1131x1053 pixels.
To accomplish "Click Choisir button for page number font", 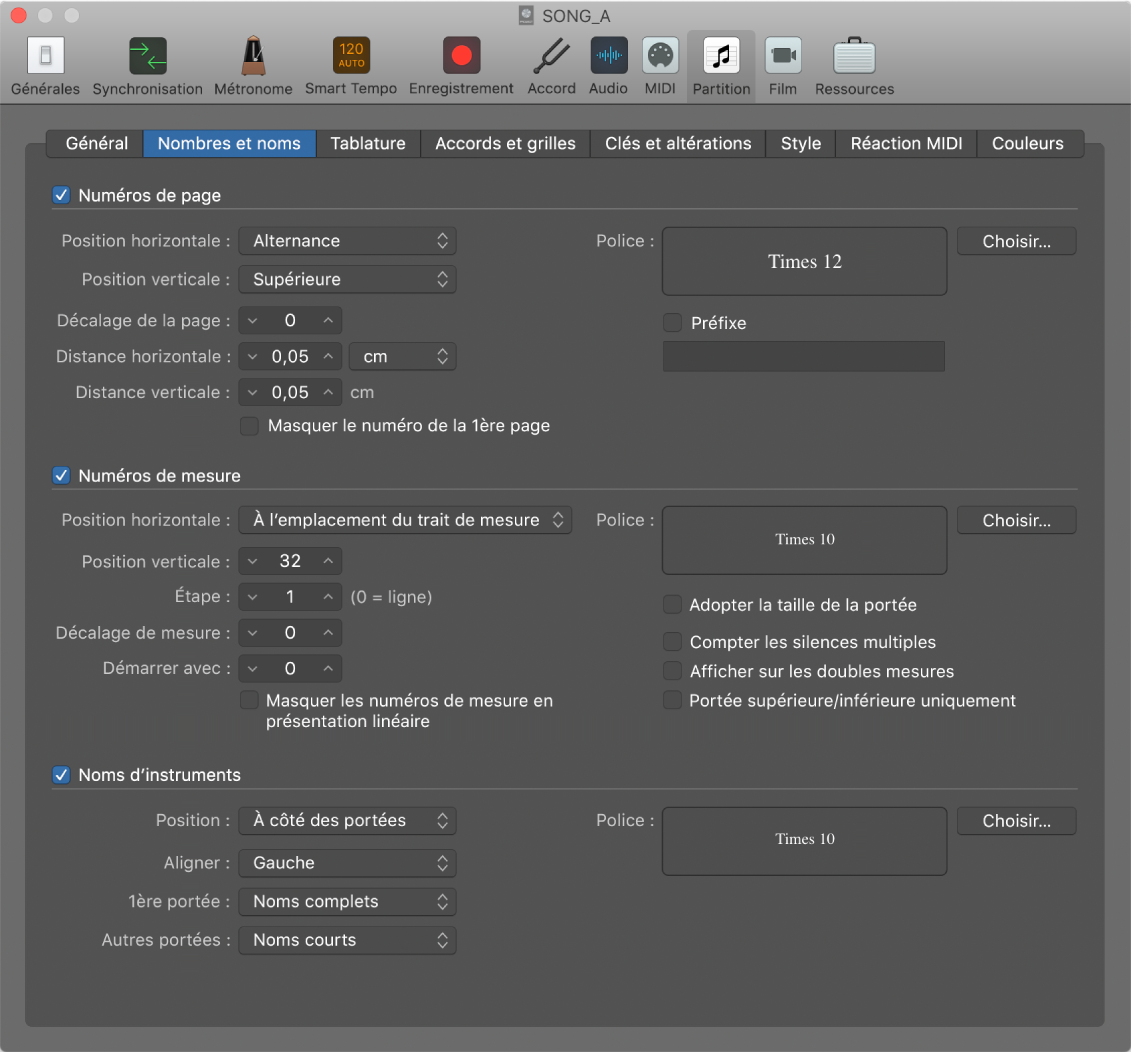I will 1016,242.
